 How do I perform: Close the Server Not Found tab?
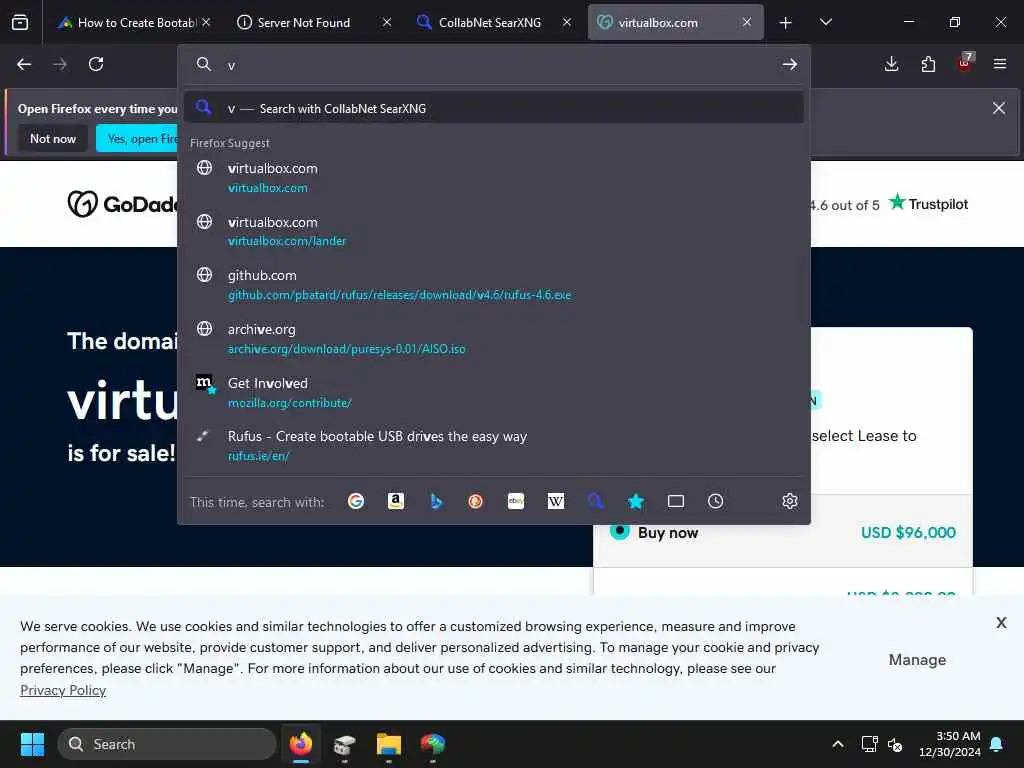pyautogui.click(x=387, y=23)
